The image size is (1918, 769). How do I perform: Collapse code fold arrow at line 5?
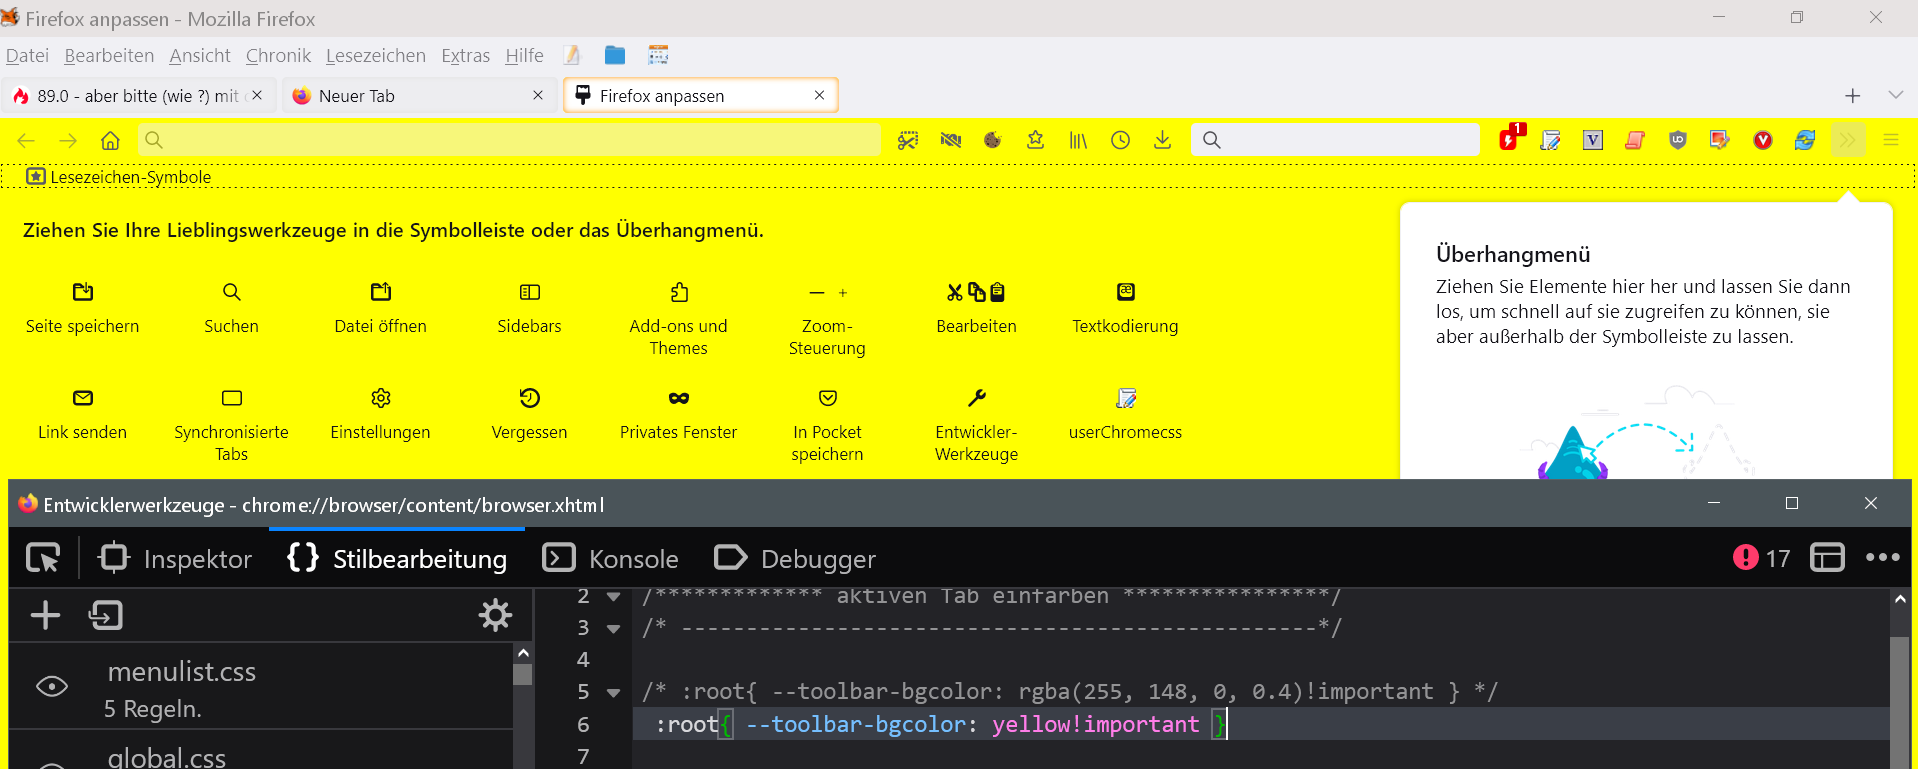[614, 692]
